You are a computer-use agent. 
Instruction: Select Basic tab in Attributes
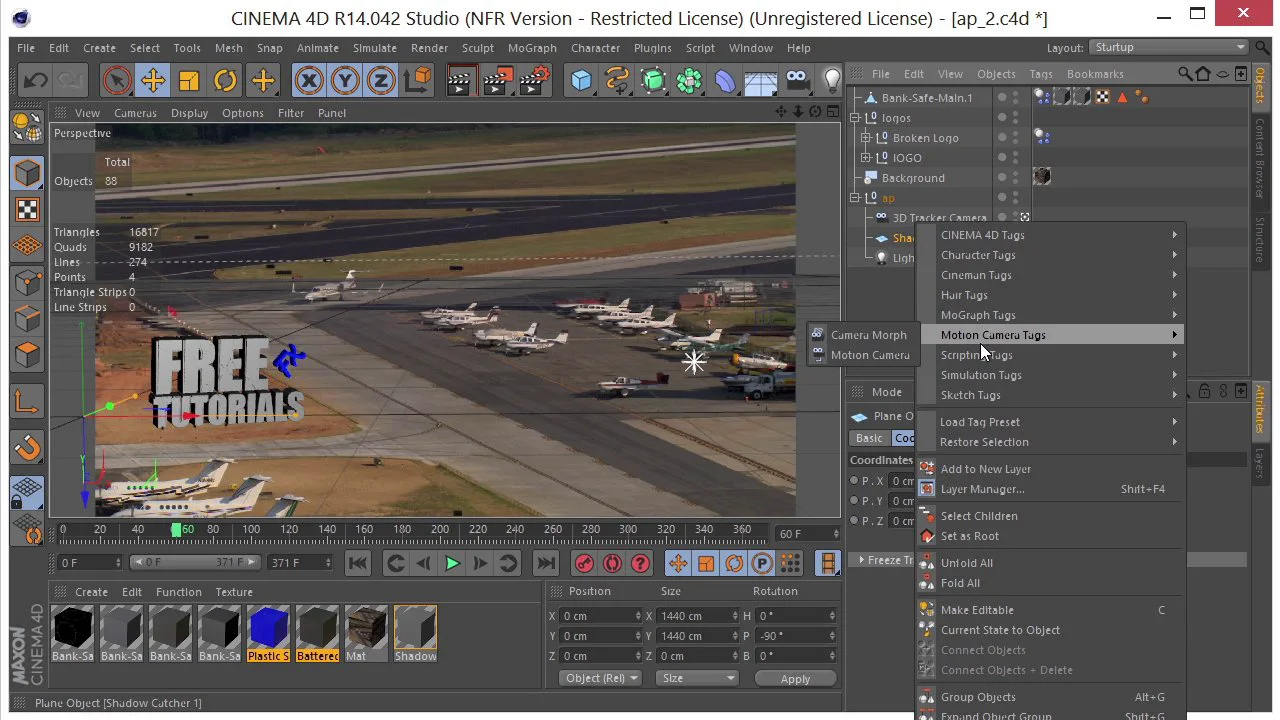tap(869, 438)
